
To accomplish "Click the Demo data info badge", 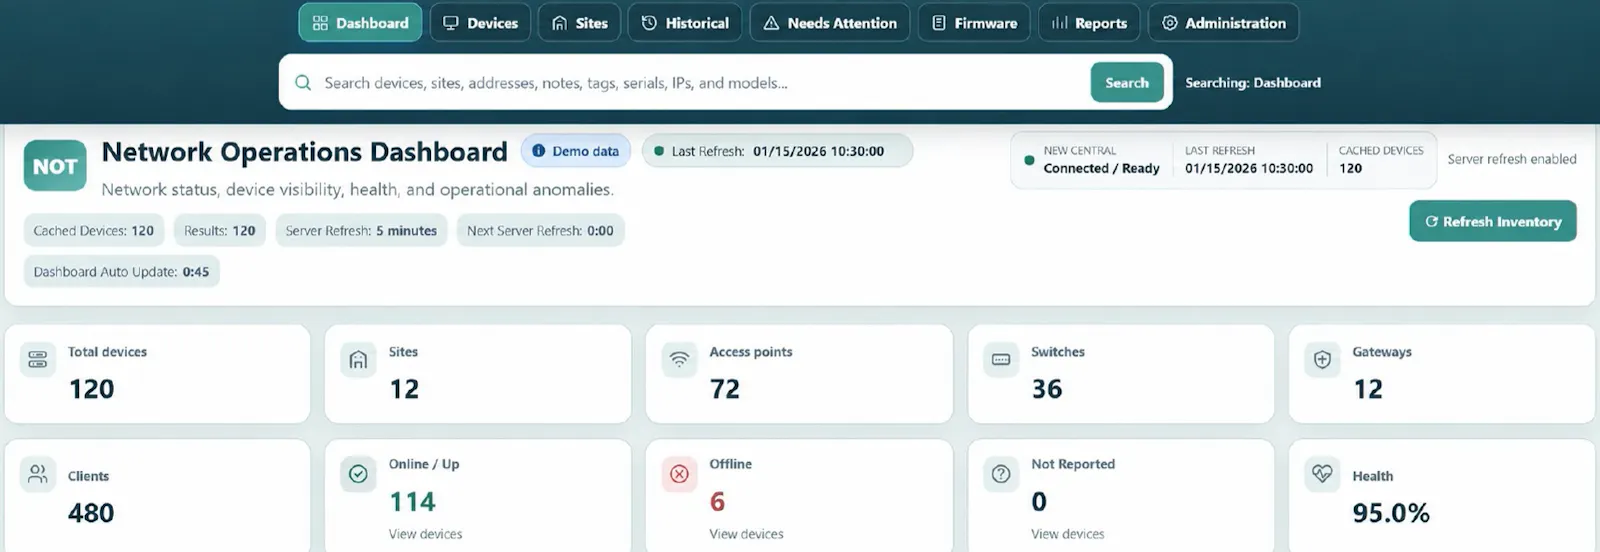I will 576,151.
